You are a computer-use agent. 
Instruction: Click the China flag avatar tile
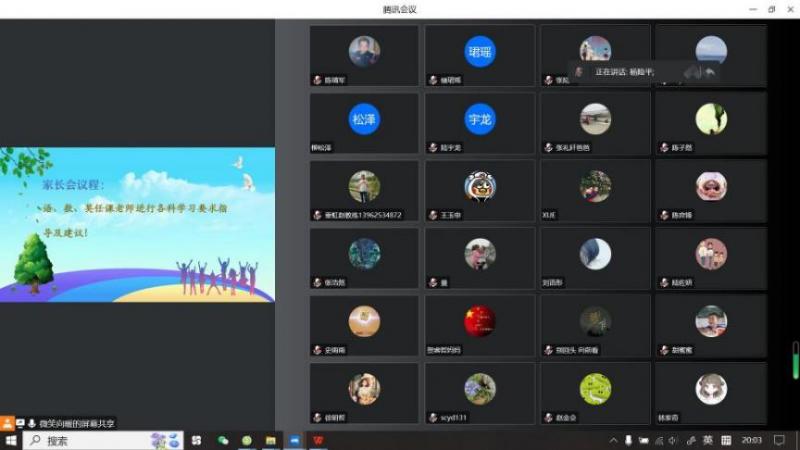480,321
